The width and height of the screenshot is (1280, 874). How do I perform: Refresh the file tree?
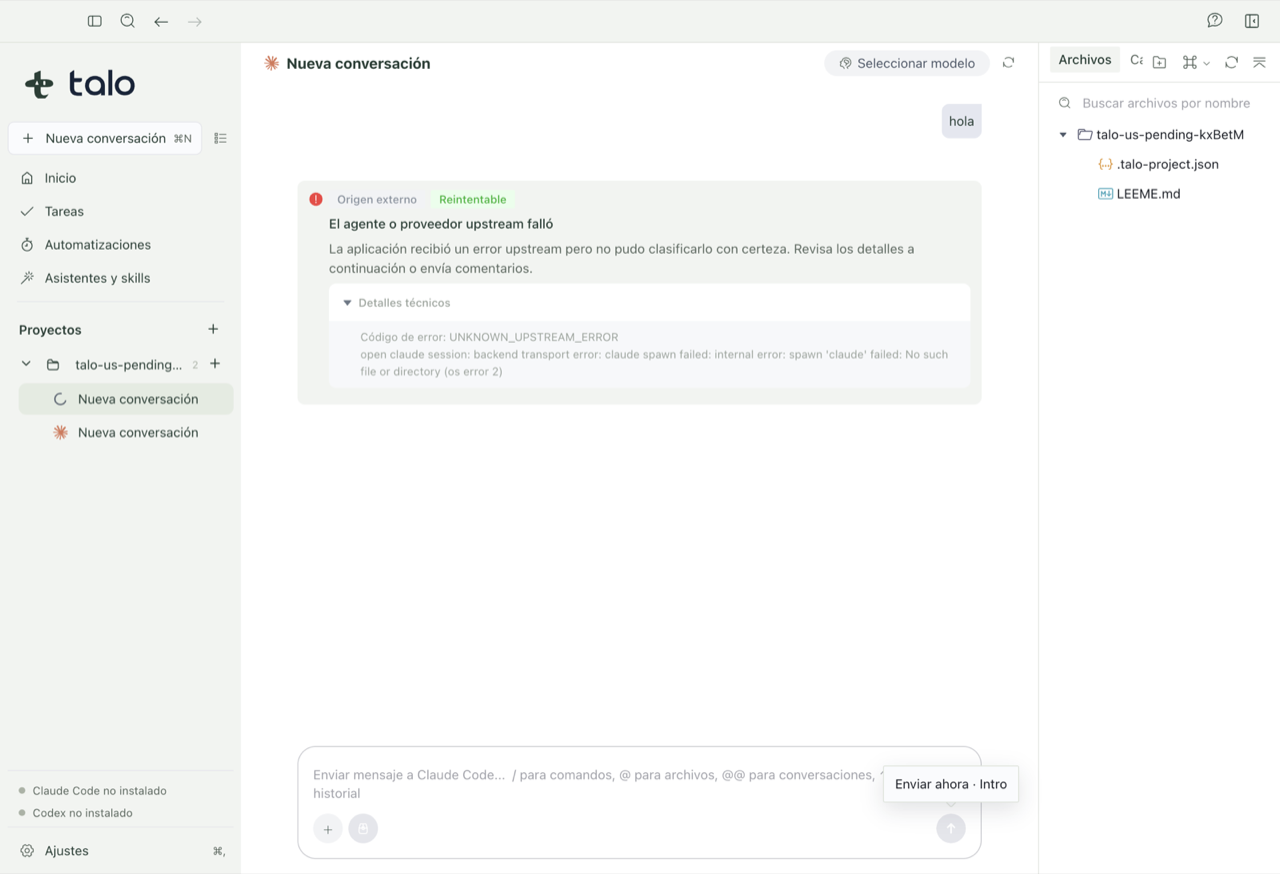click(1232, 62)
